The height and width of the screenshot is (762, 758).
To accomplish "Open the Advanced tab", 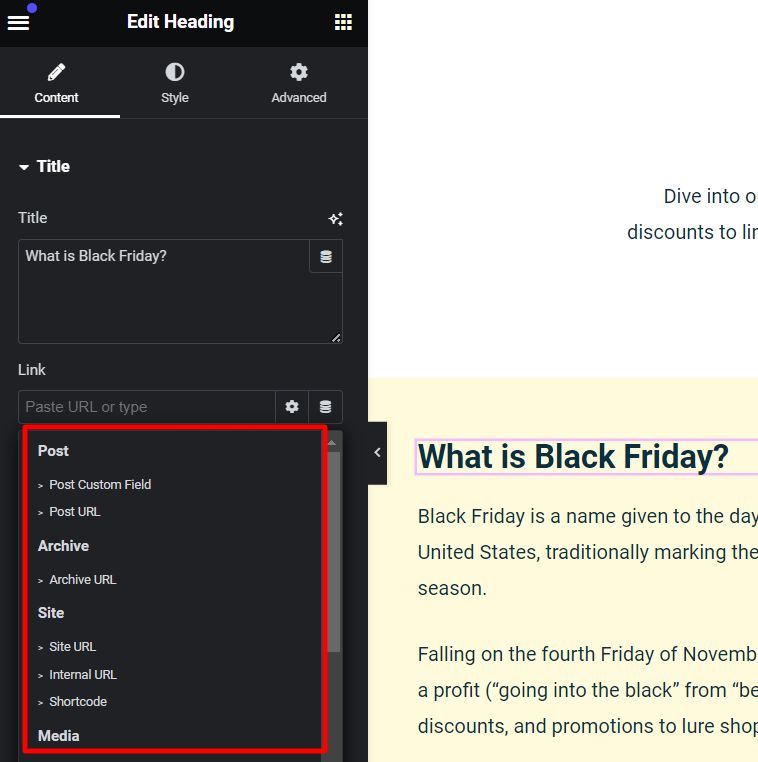I will click(x=298, y=84).
